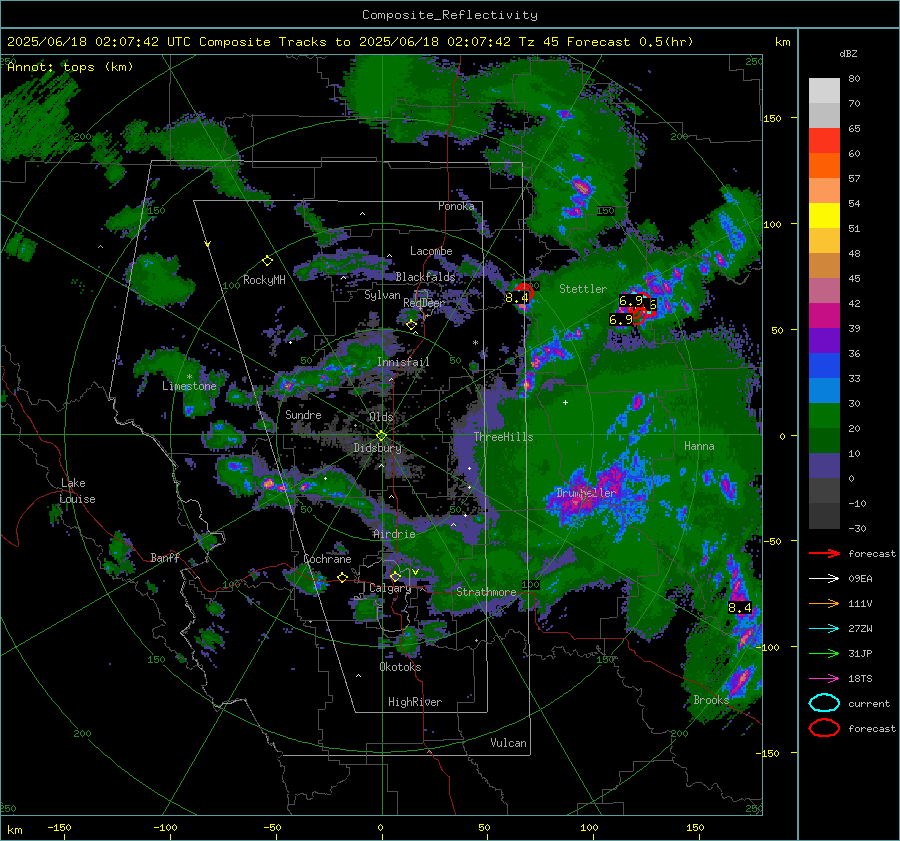Click the Strathmore city label
Image resolution: width=900 pixels, height=841 pixels.
pos(486,592)
